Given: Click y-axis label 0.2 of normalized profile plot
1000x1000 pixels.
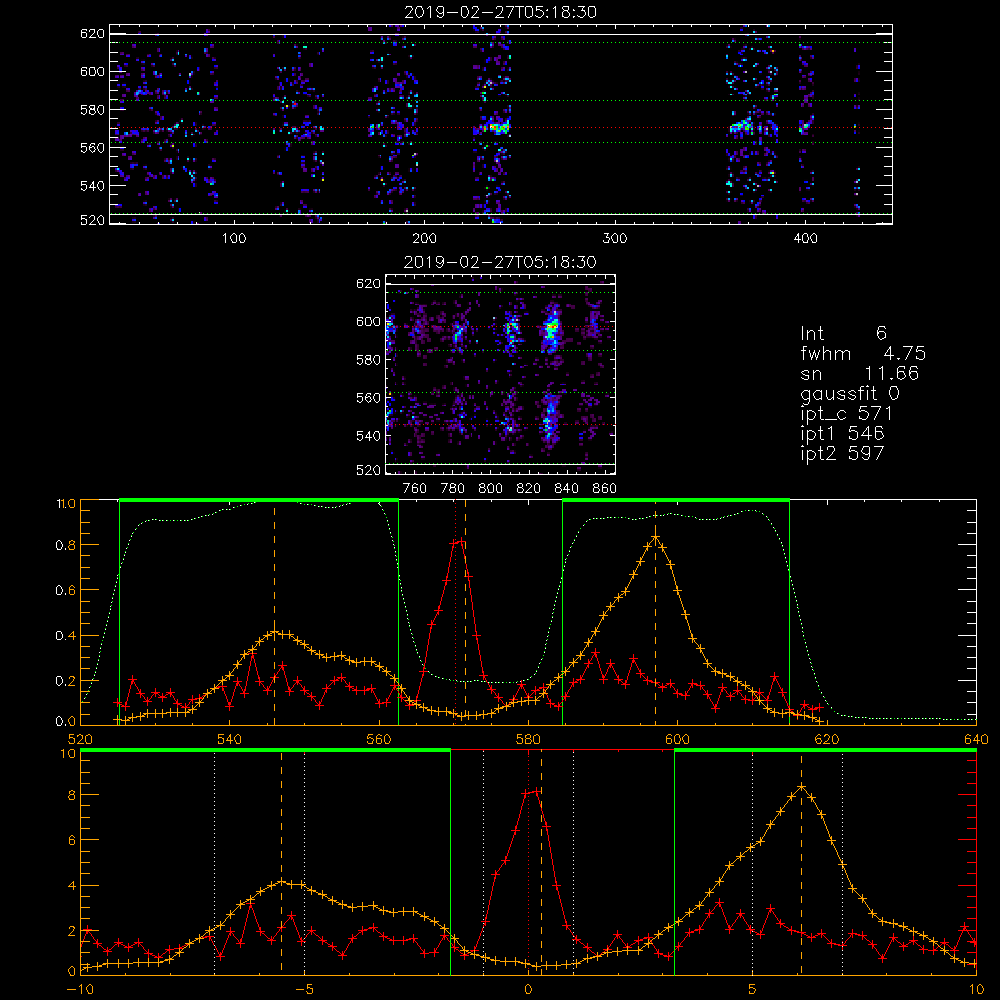Looking at the screenshot, I should pos(66,681).
